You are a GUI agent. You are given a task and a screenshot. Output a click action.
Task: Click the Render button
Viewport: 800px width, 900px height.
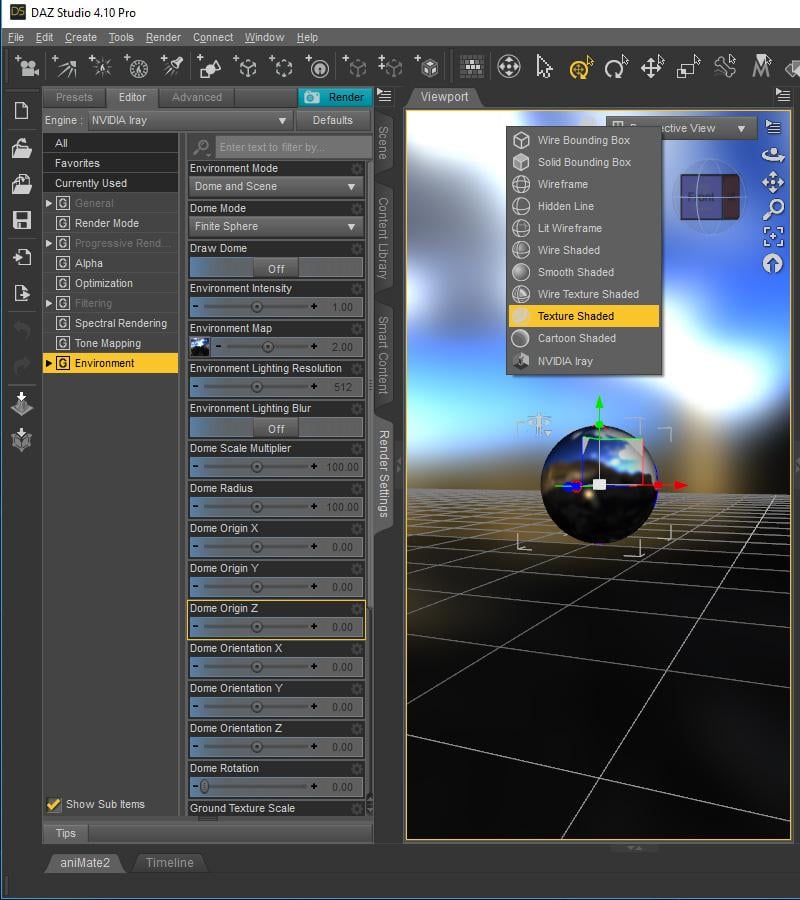(335, 98)
